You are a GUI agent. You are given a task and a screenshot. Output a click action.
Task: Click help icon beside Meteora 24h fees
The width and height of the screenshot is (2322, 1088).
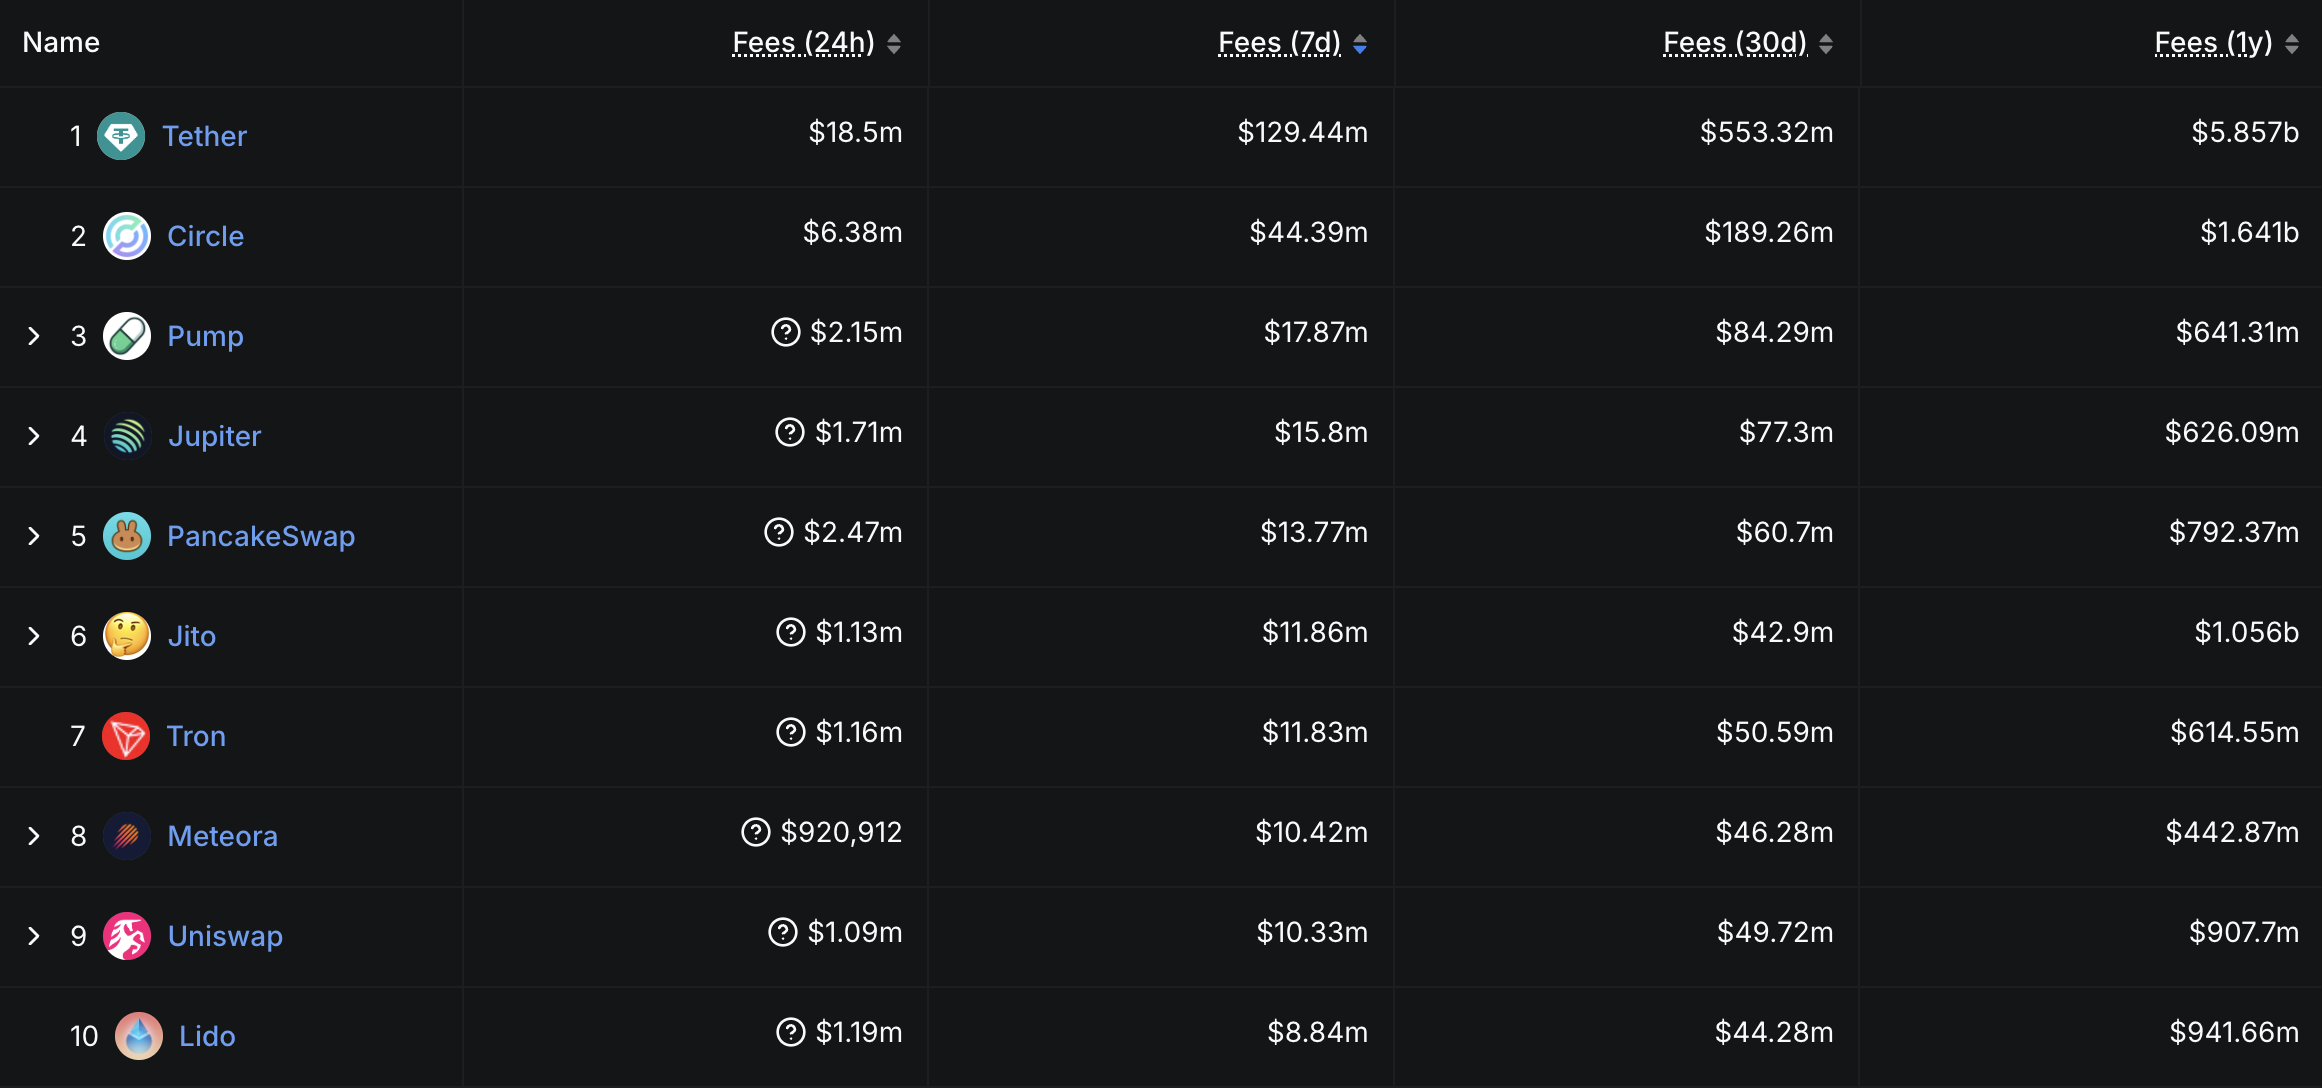click(756, 832)
